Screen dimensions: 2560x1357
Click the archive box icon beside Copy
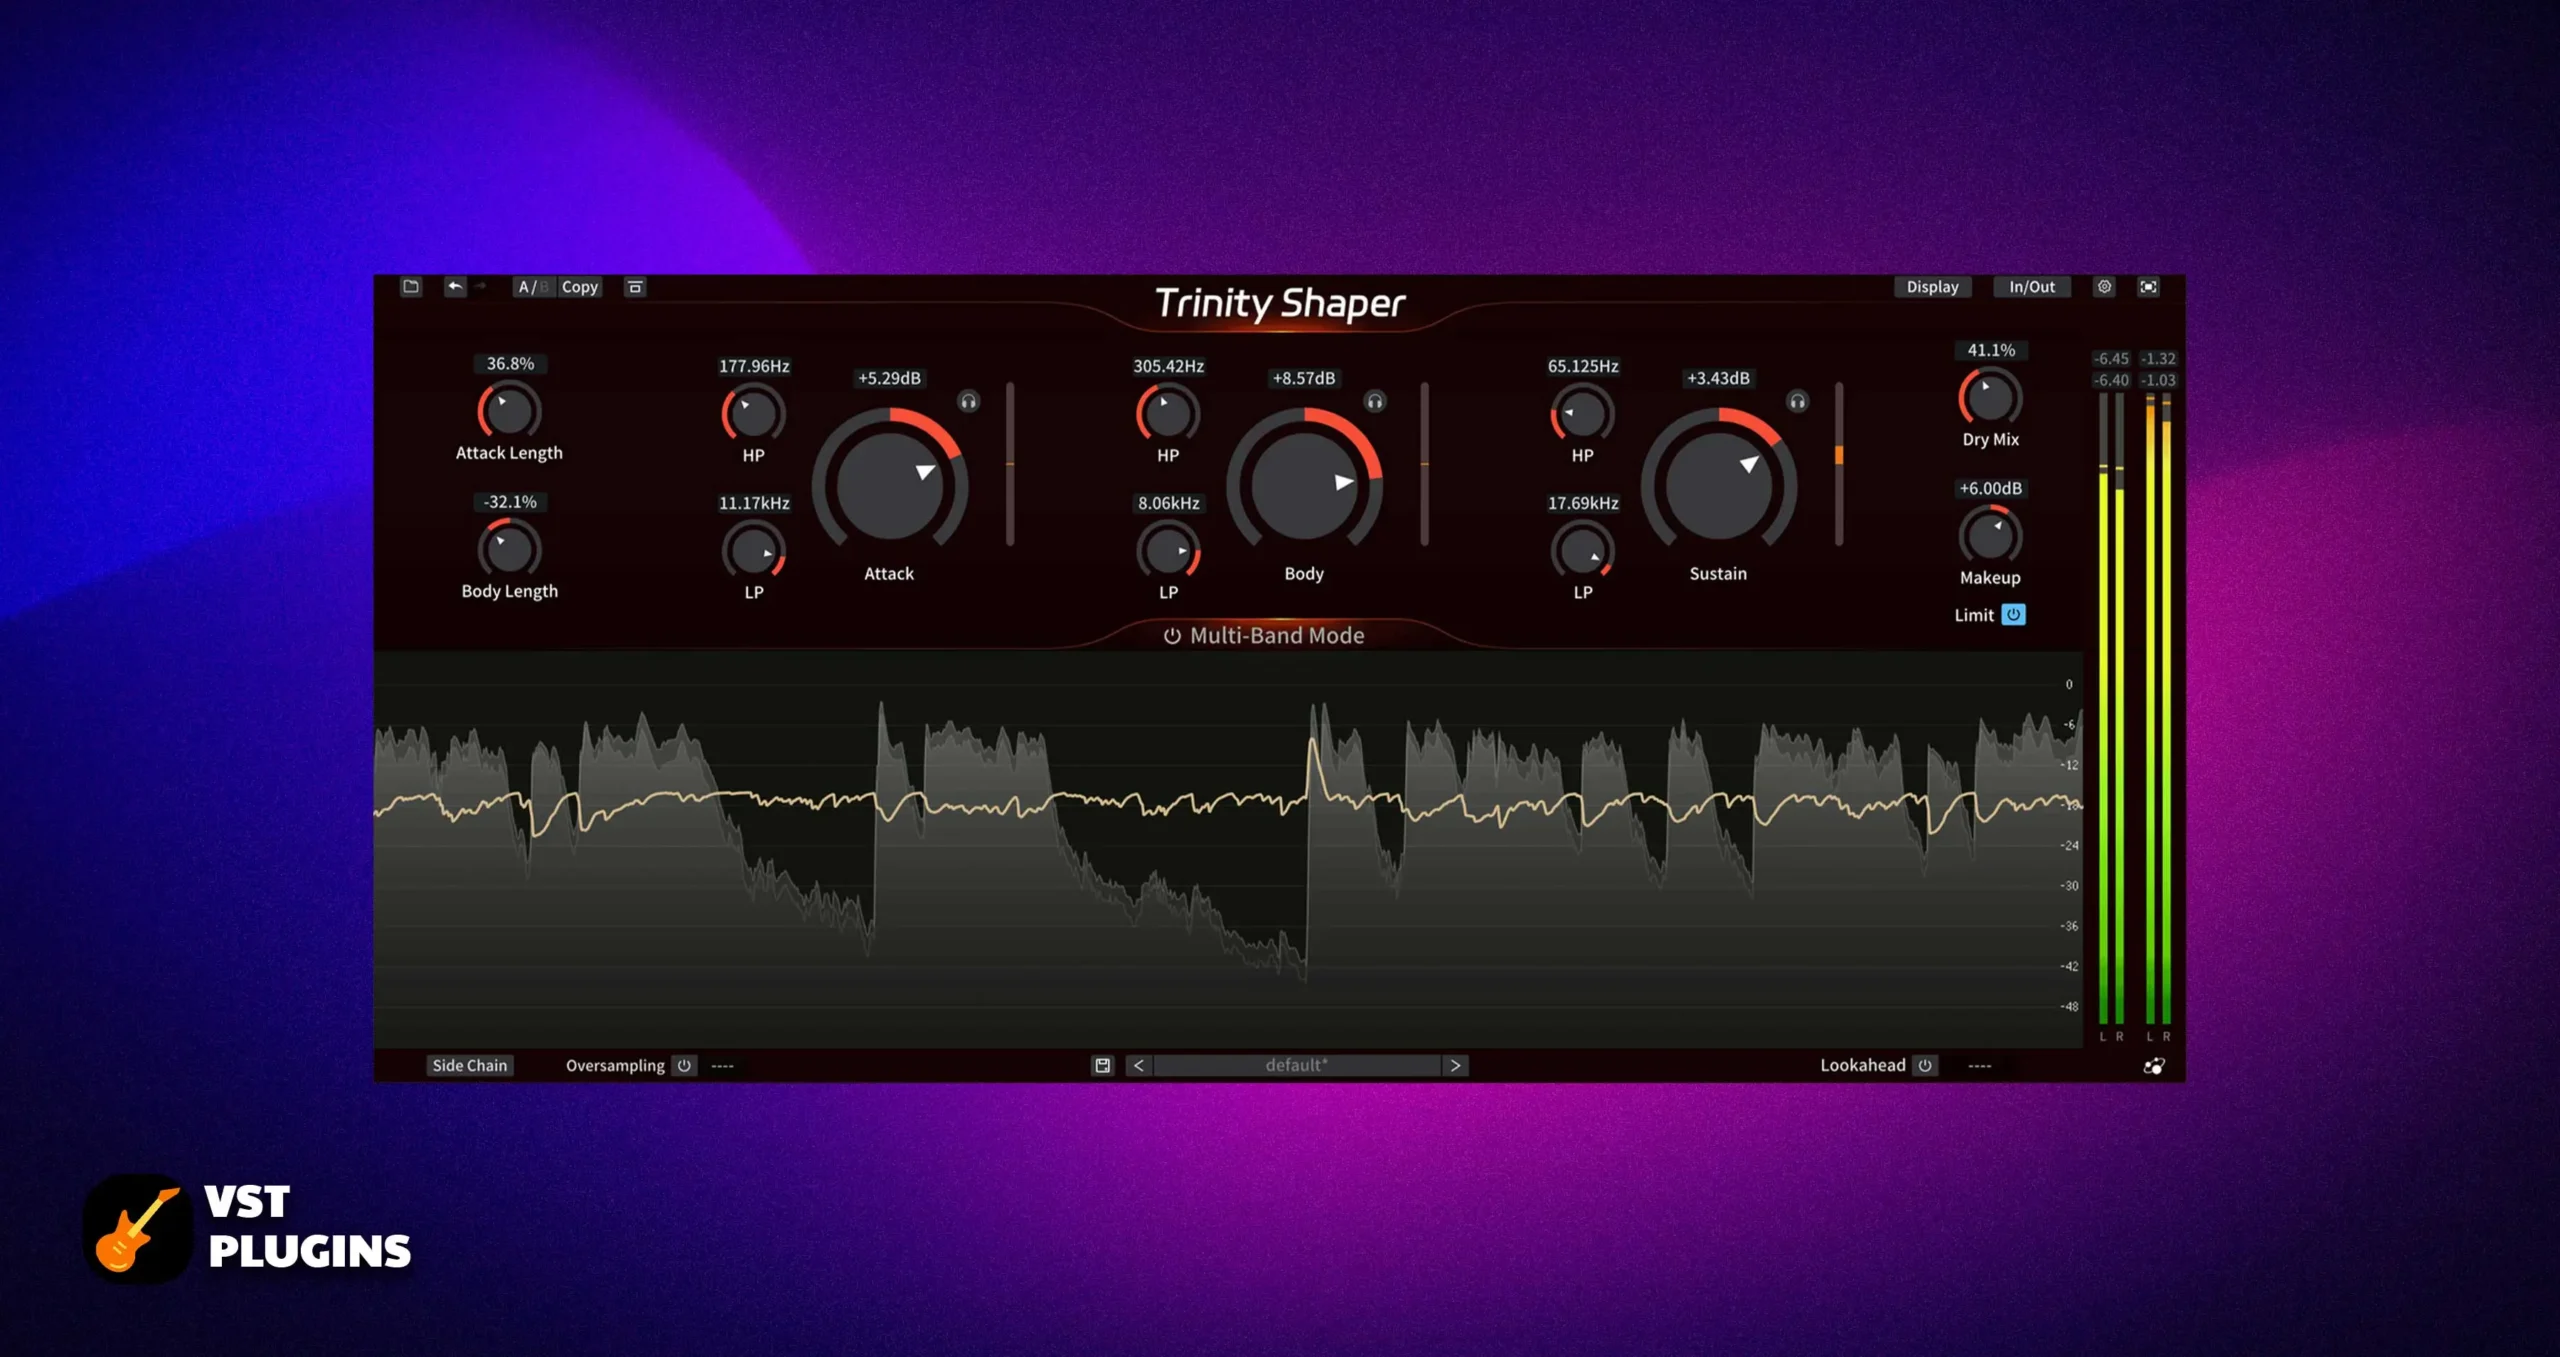[x=635, y=287]
